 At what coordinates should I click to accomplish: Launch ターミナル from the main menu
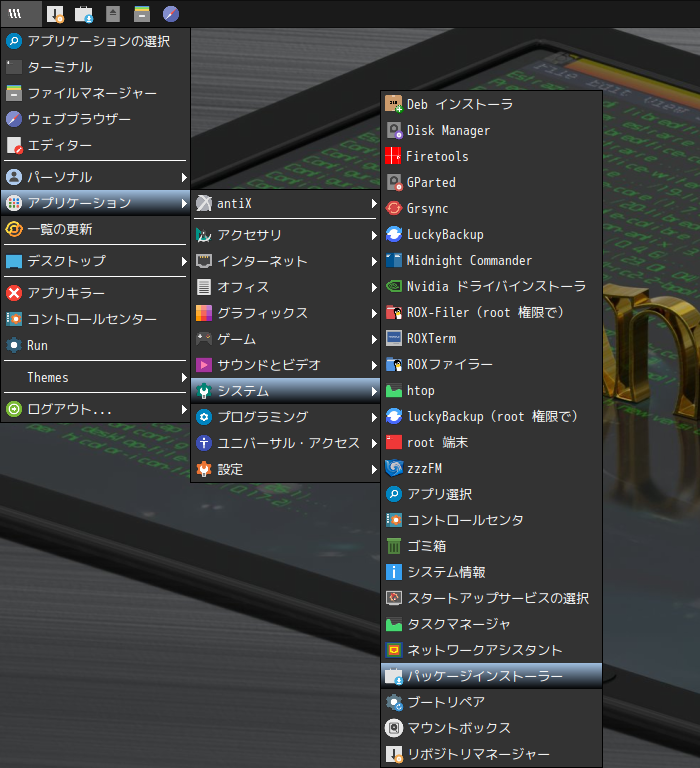tap(96, 67)
